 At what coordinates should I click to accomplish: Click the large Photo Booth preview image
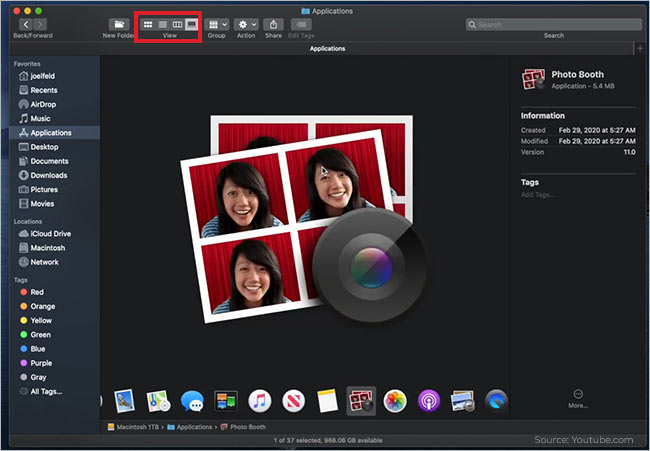click(x=304, y=219)
